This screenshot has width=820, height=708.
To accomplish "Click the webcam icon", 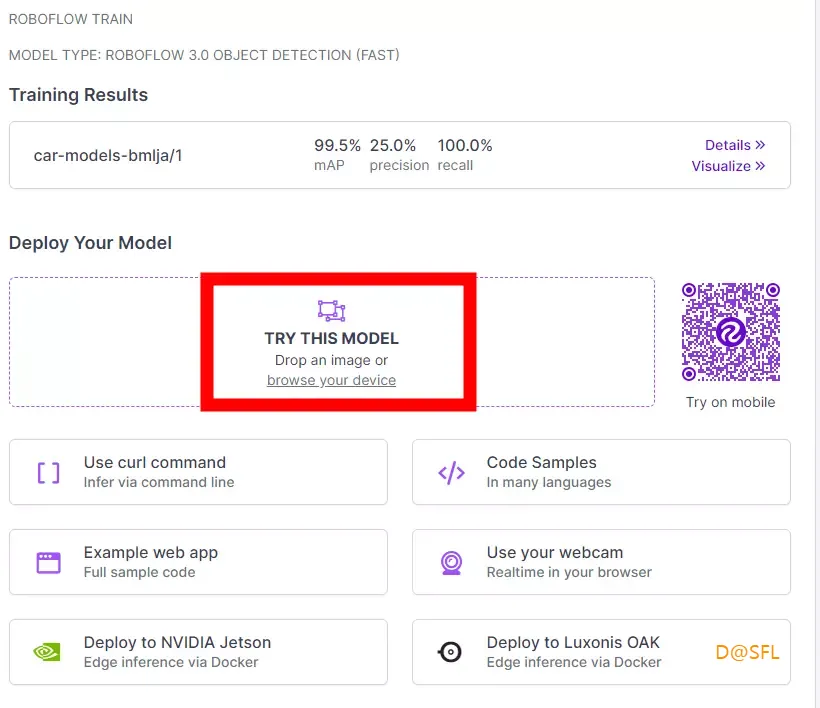I will coord(451,563).
